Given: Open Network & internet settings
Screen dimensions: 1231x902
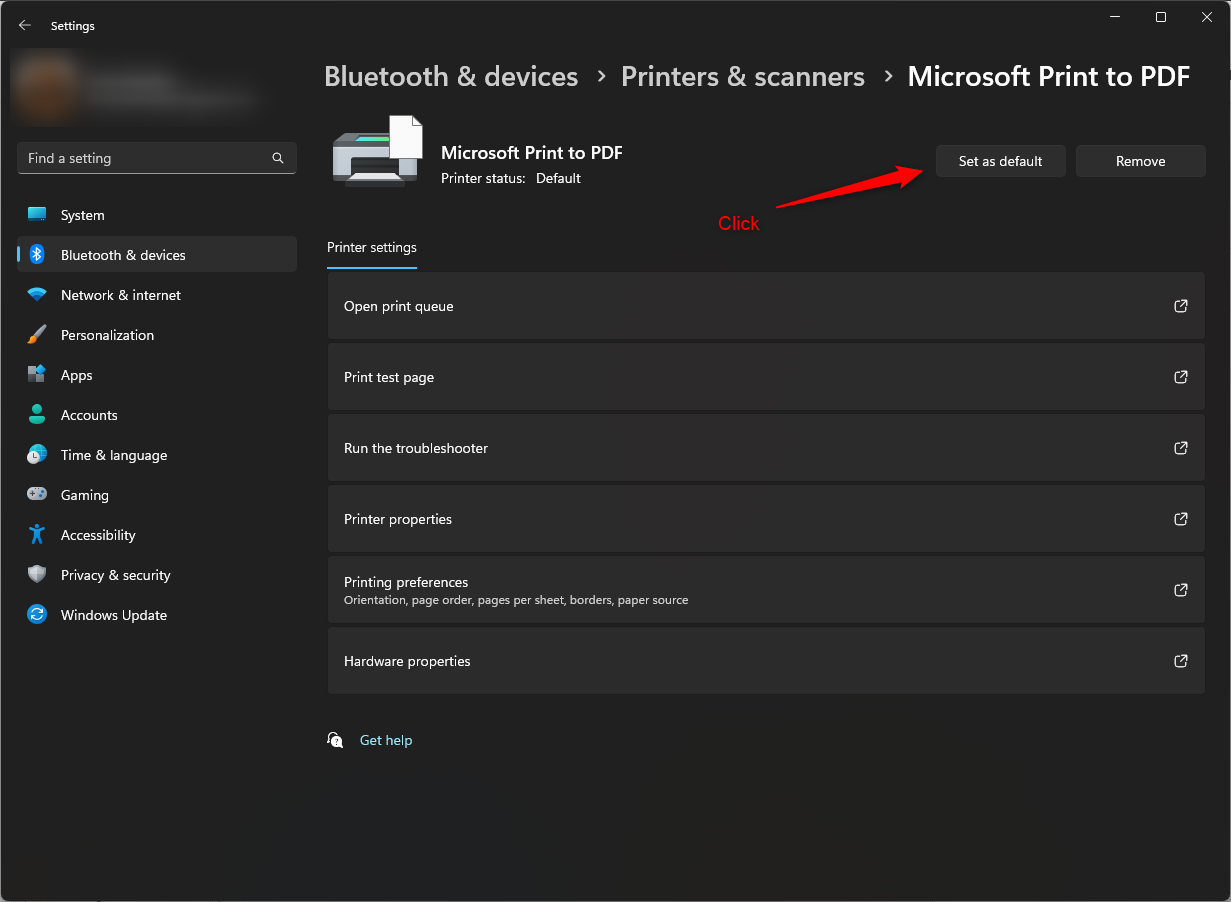Looking at the screenshot, I should pos(157,295).
